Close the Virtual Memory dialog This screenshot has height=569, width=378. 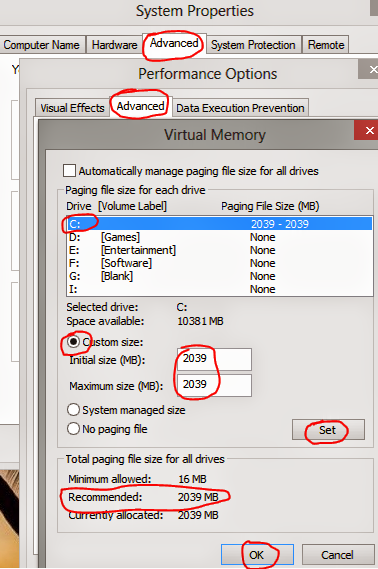pos(367,130)
